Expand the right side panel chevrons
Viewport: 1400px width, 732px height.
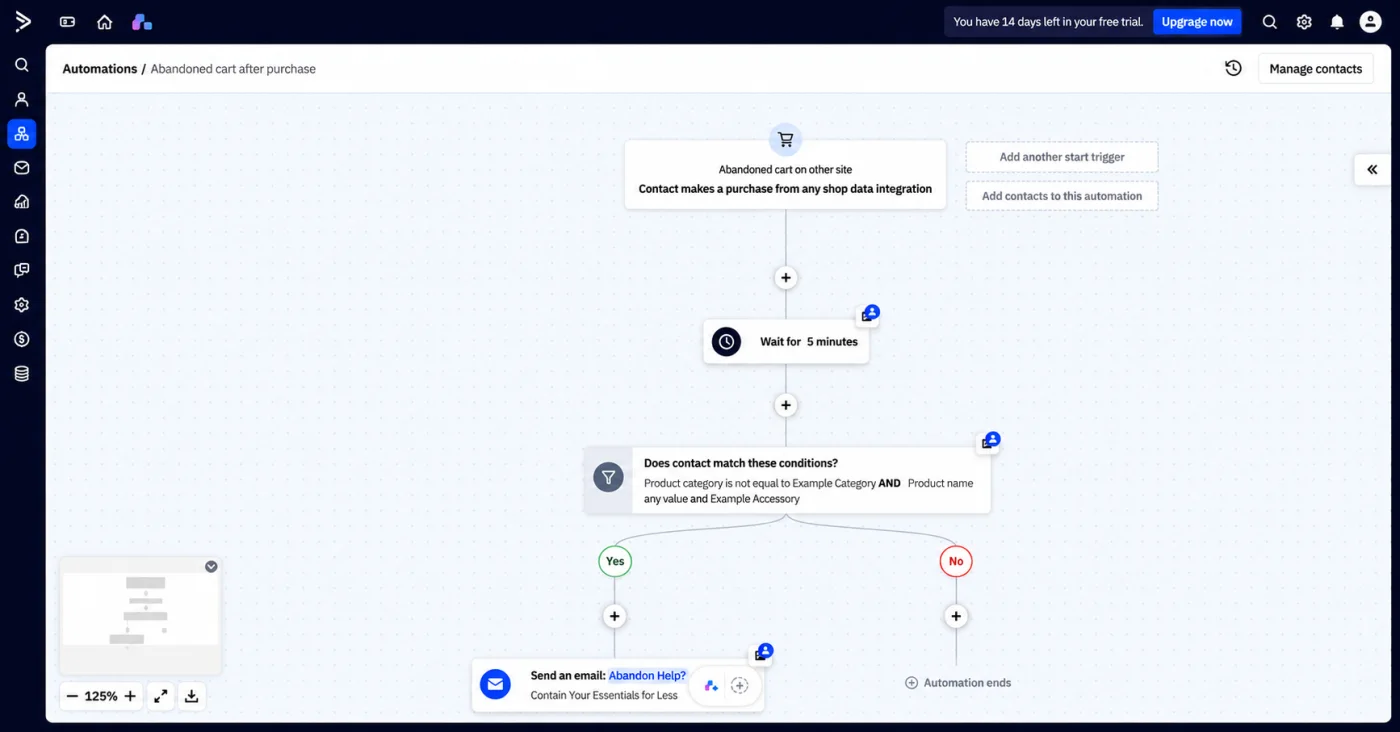point(1372,170)
